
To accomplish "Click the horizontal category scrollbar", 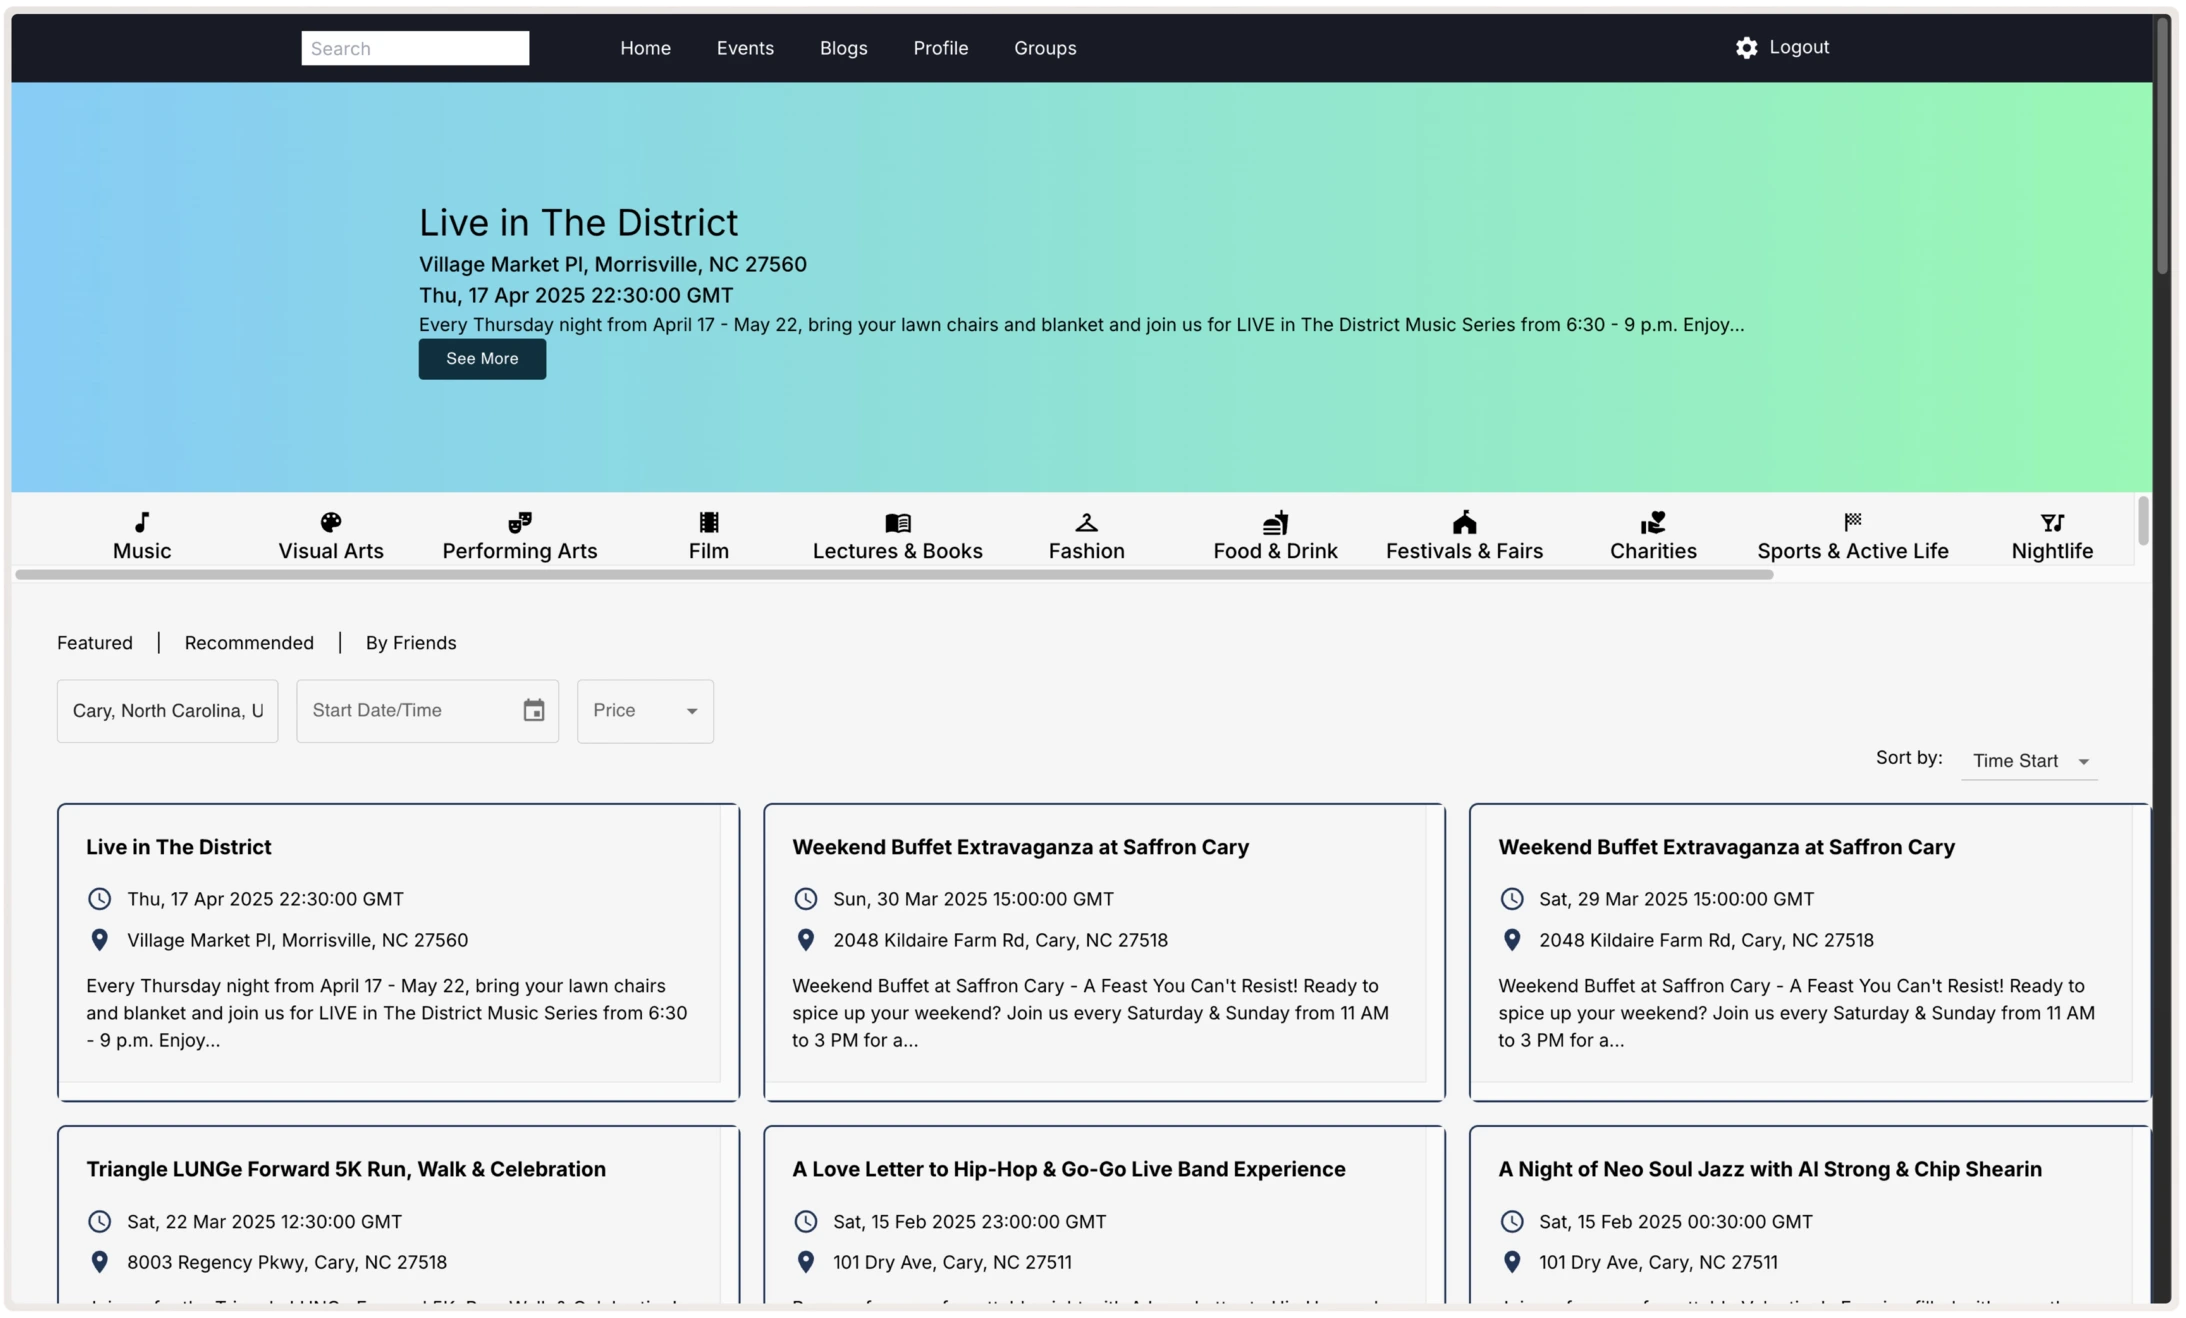I will pyautogui.click(x=893, y=575).
